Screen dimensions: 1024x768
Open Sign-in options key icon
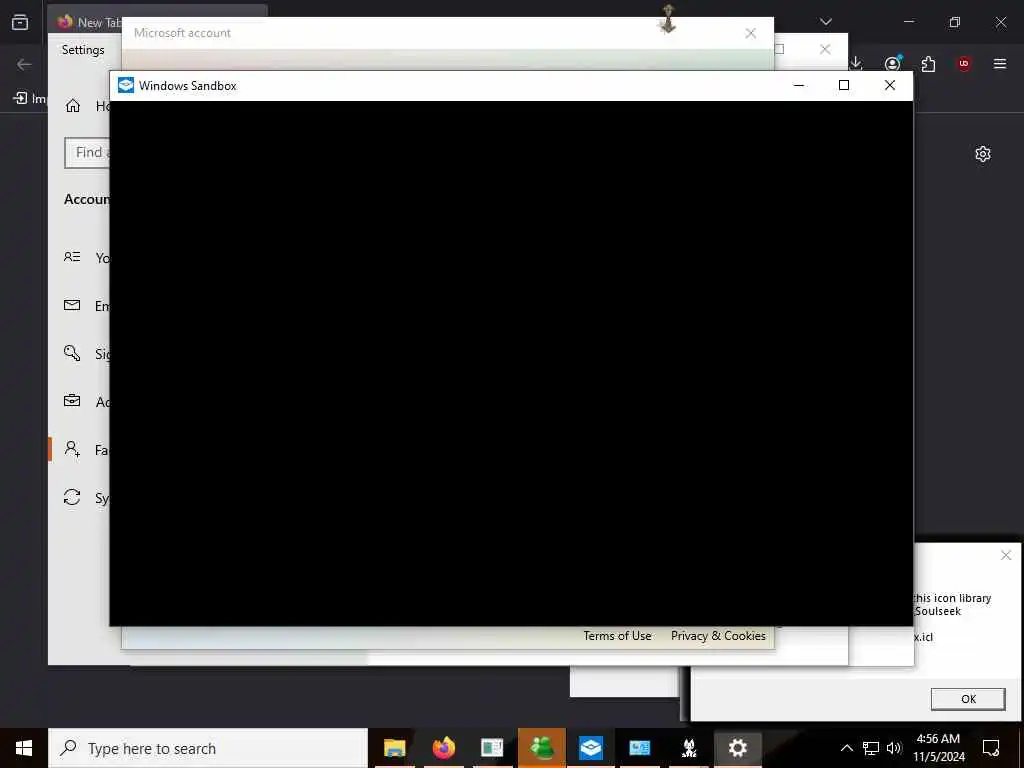(72, 353)
